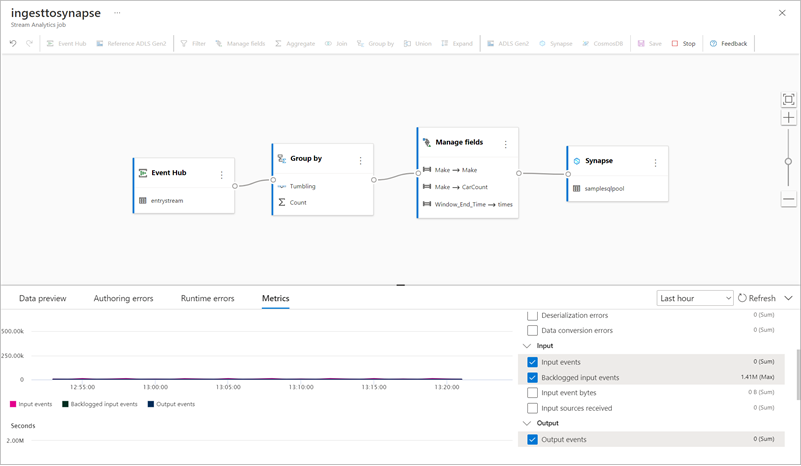Switch to Metrics tab
The height and width of the screenshot is (466, 801).
pyautogui.click(x=275, y=298)
